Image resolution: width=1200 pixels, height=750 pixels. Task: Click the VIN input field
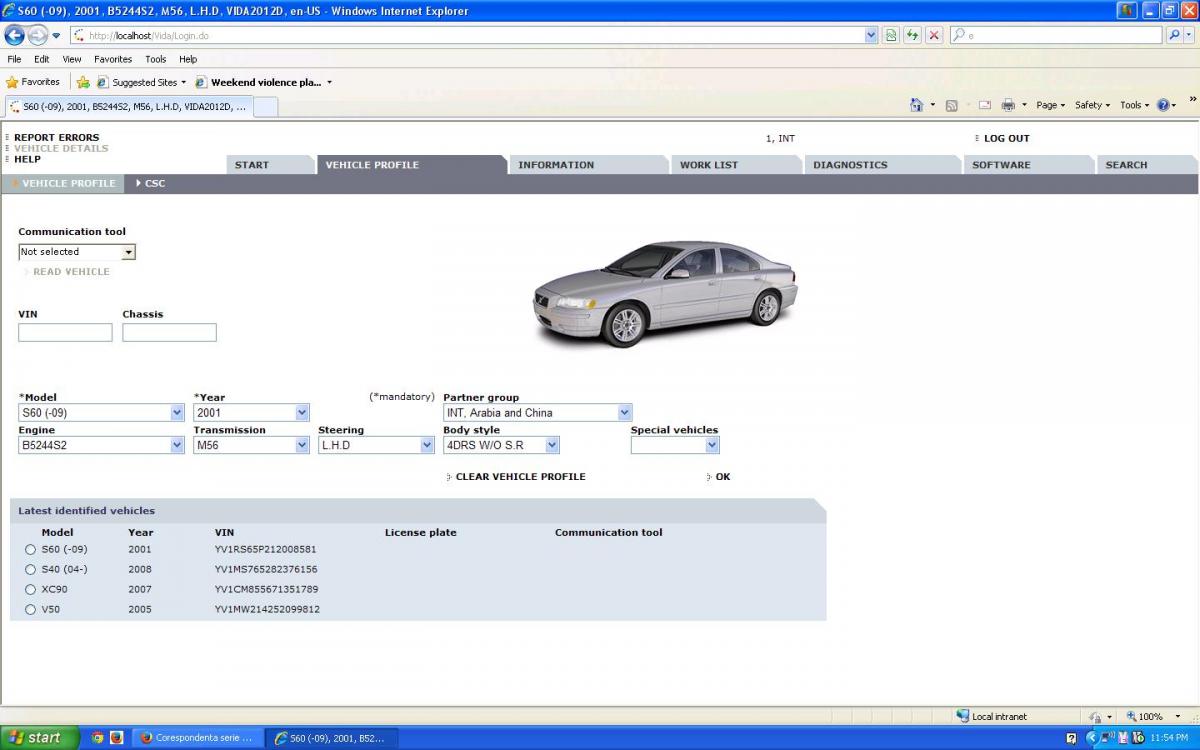click(x=65, y=333)
